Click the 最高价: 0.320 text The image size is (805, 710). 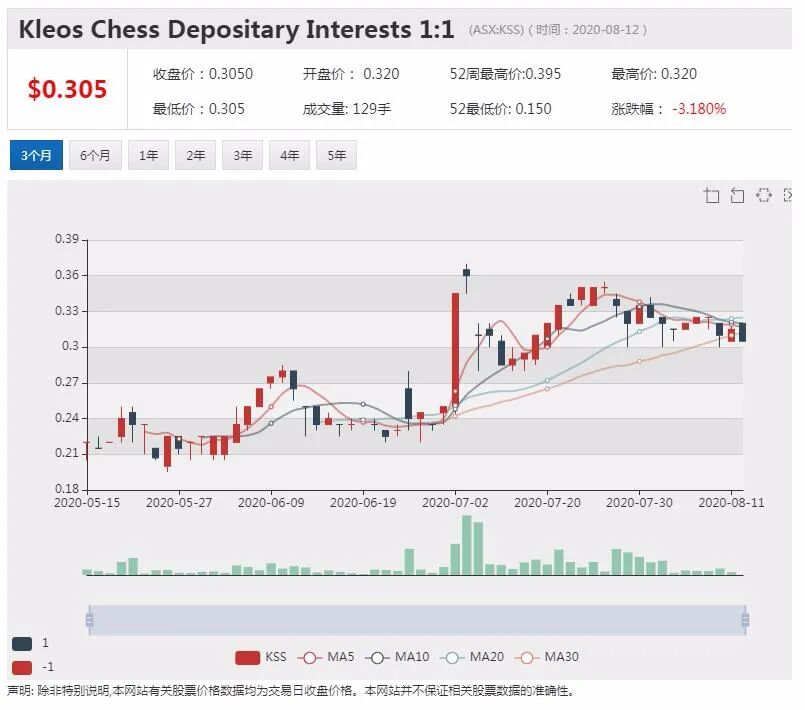[x=654, y=74]
